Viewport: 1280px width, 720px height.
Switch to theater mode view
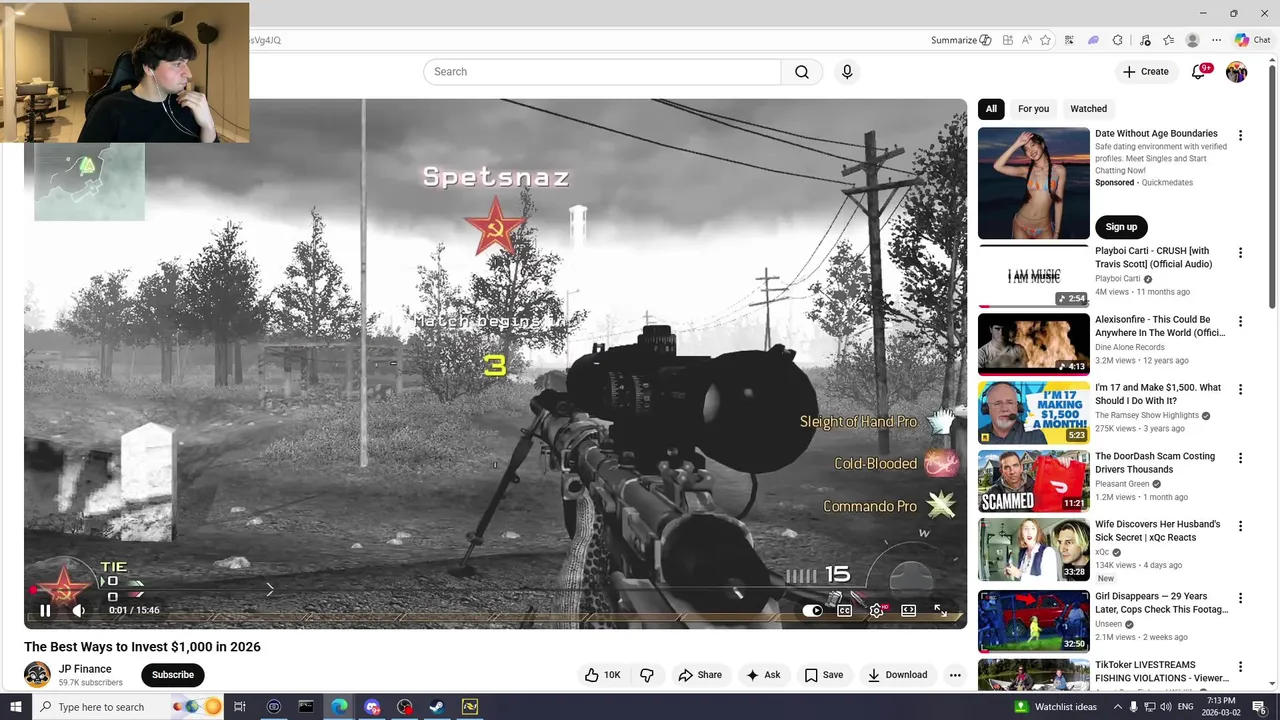click(909, 610)
